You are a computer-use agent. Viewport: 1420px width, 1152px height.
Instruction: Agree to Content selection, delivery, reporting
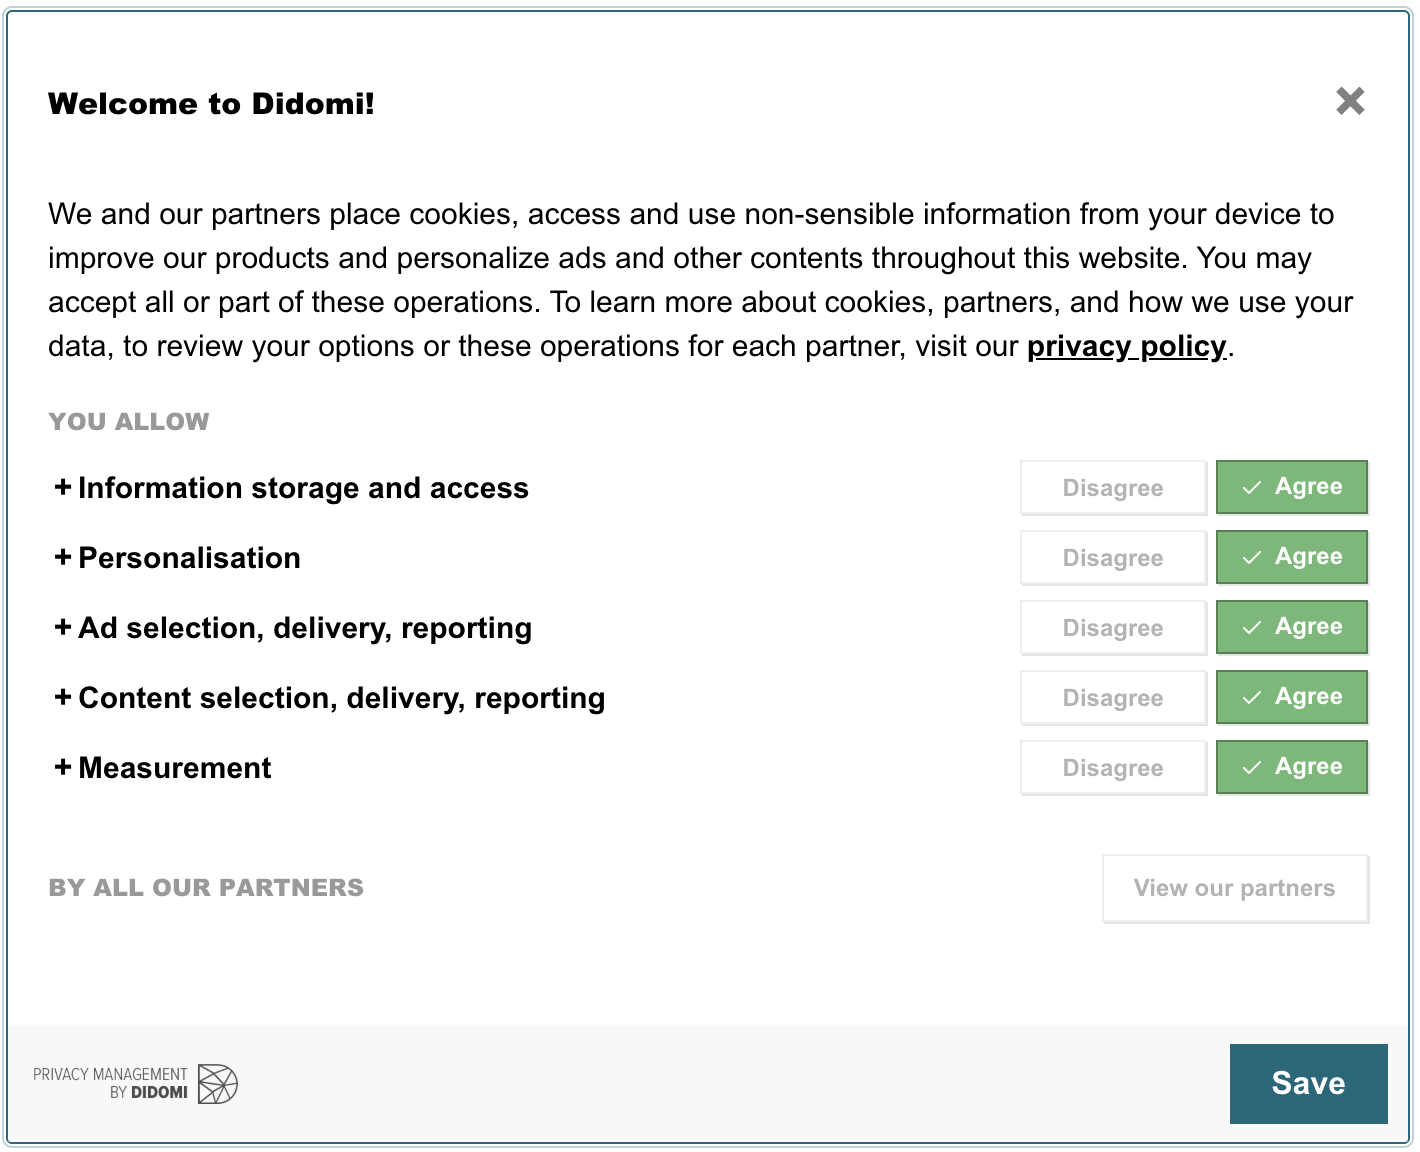[1291, 697]
